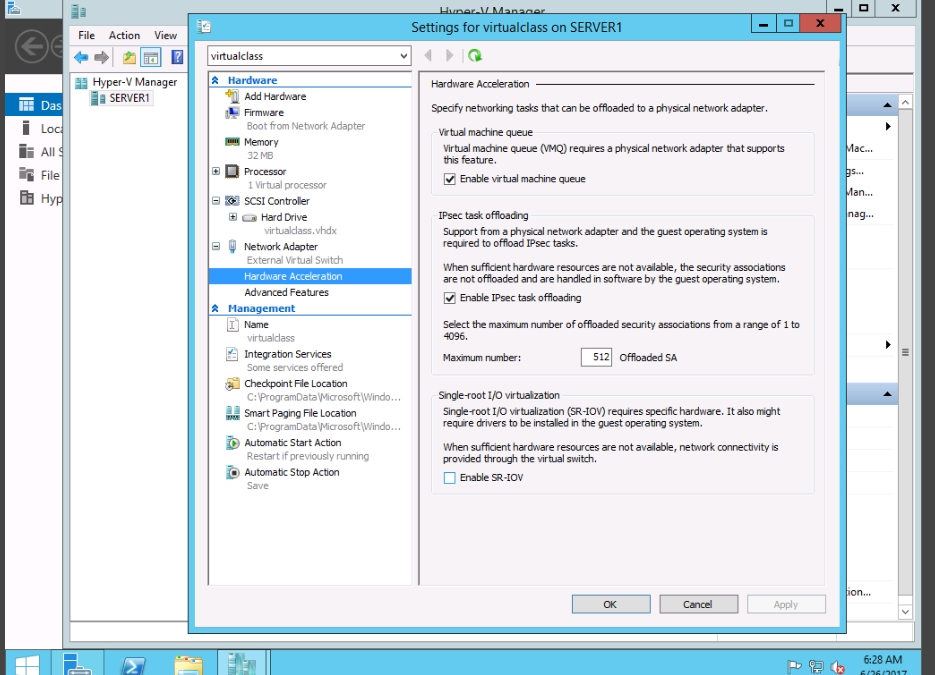The height and width of the screenshot is (675, 935).
Task: Expand the Processor node
Action: [216, 171]
